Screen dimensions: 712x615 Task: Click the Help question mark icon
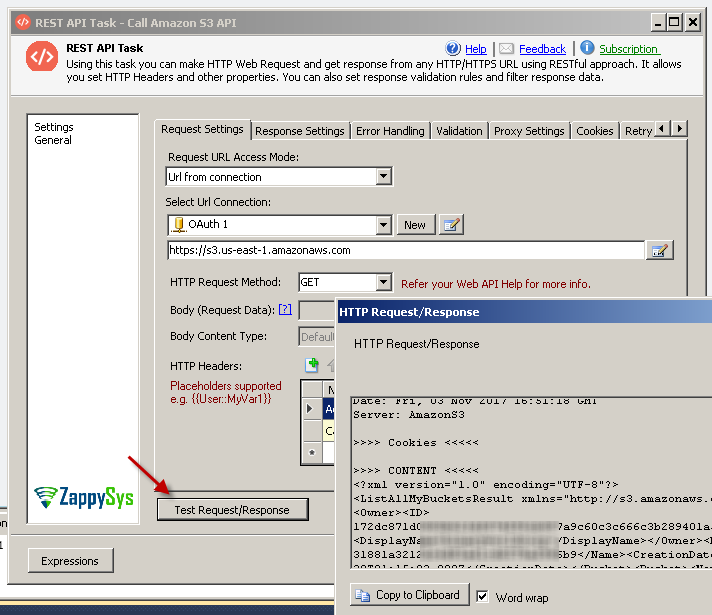(453, 48)
